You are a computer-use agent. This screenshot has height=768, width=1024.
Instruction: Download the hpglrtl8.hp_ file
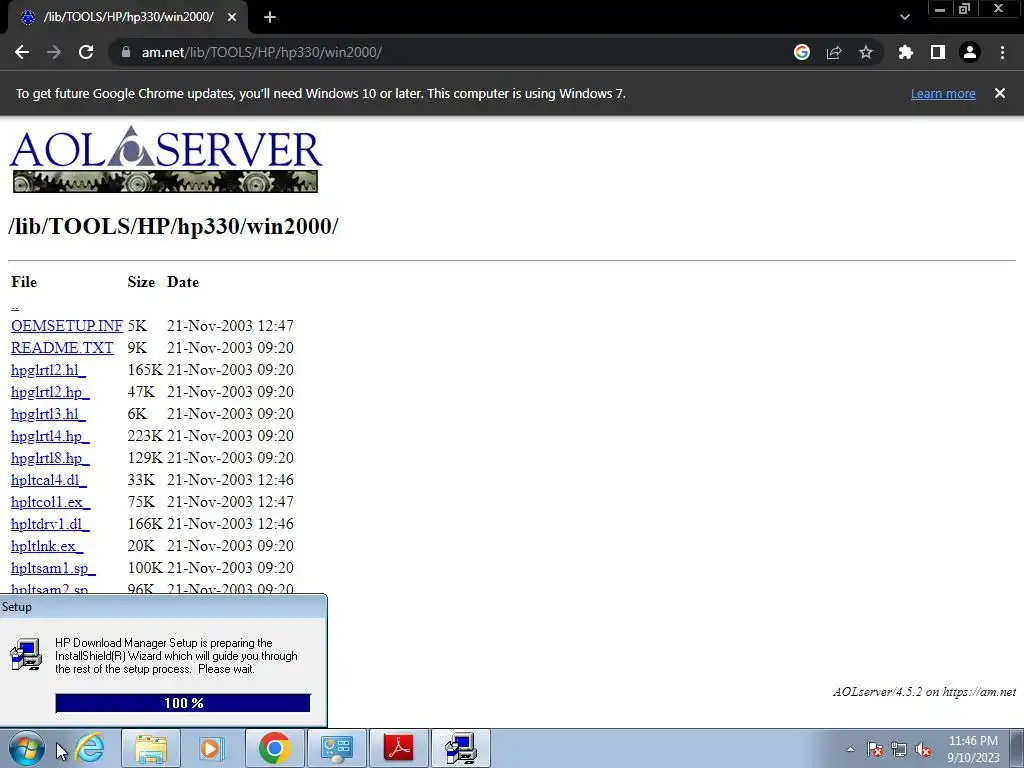tap(50, 458)
